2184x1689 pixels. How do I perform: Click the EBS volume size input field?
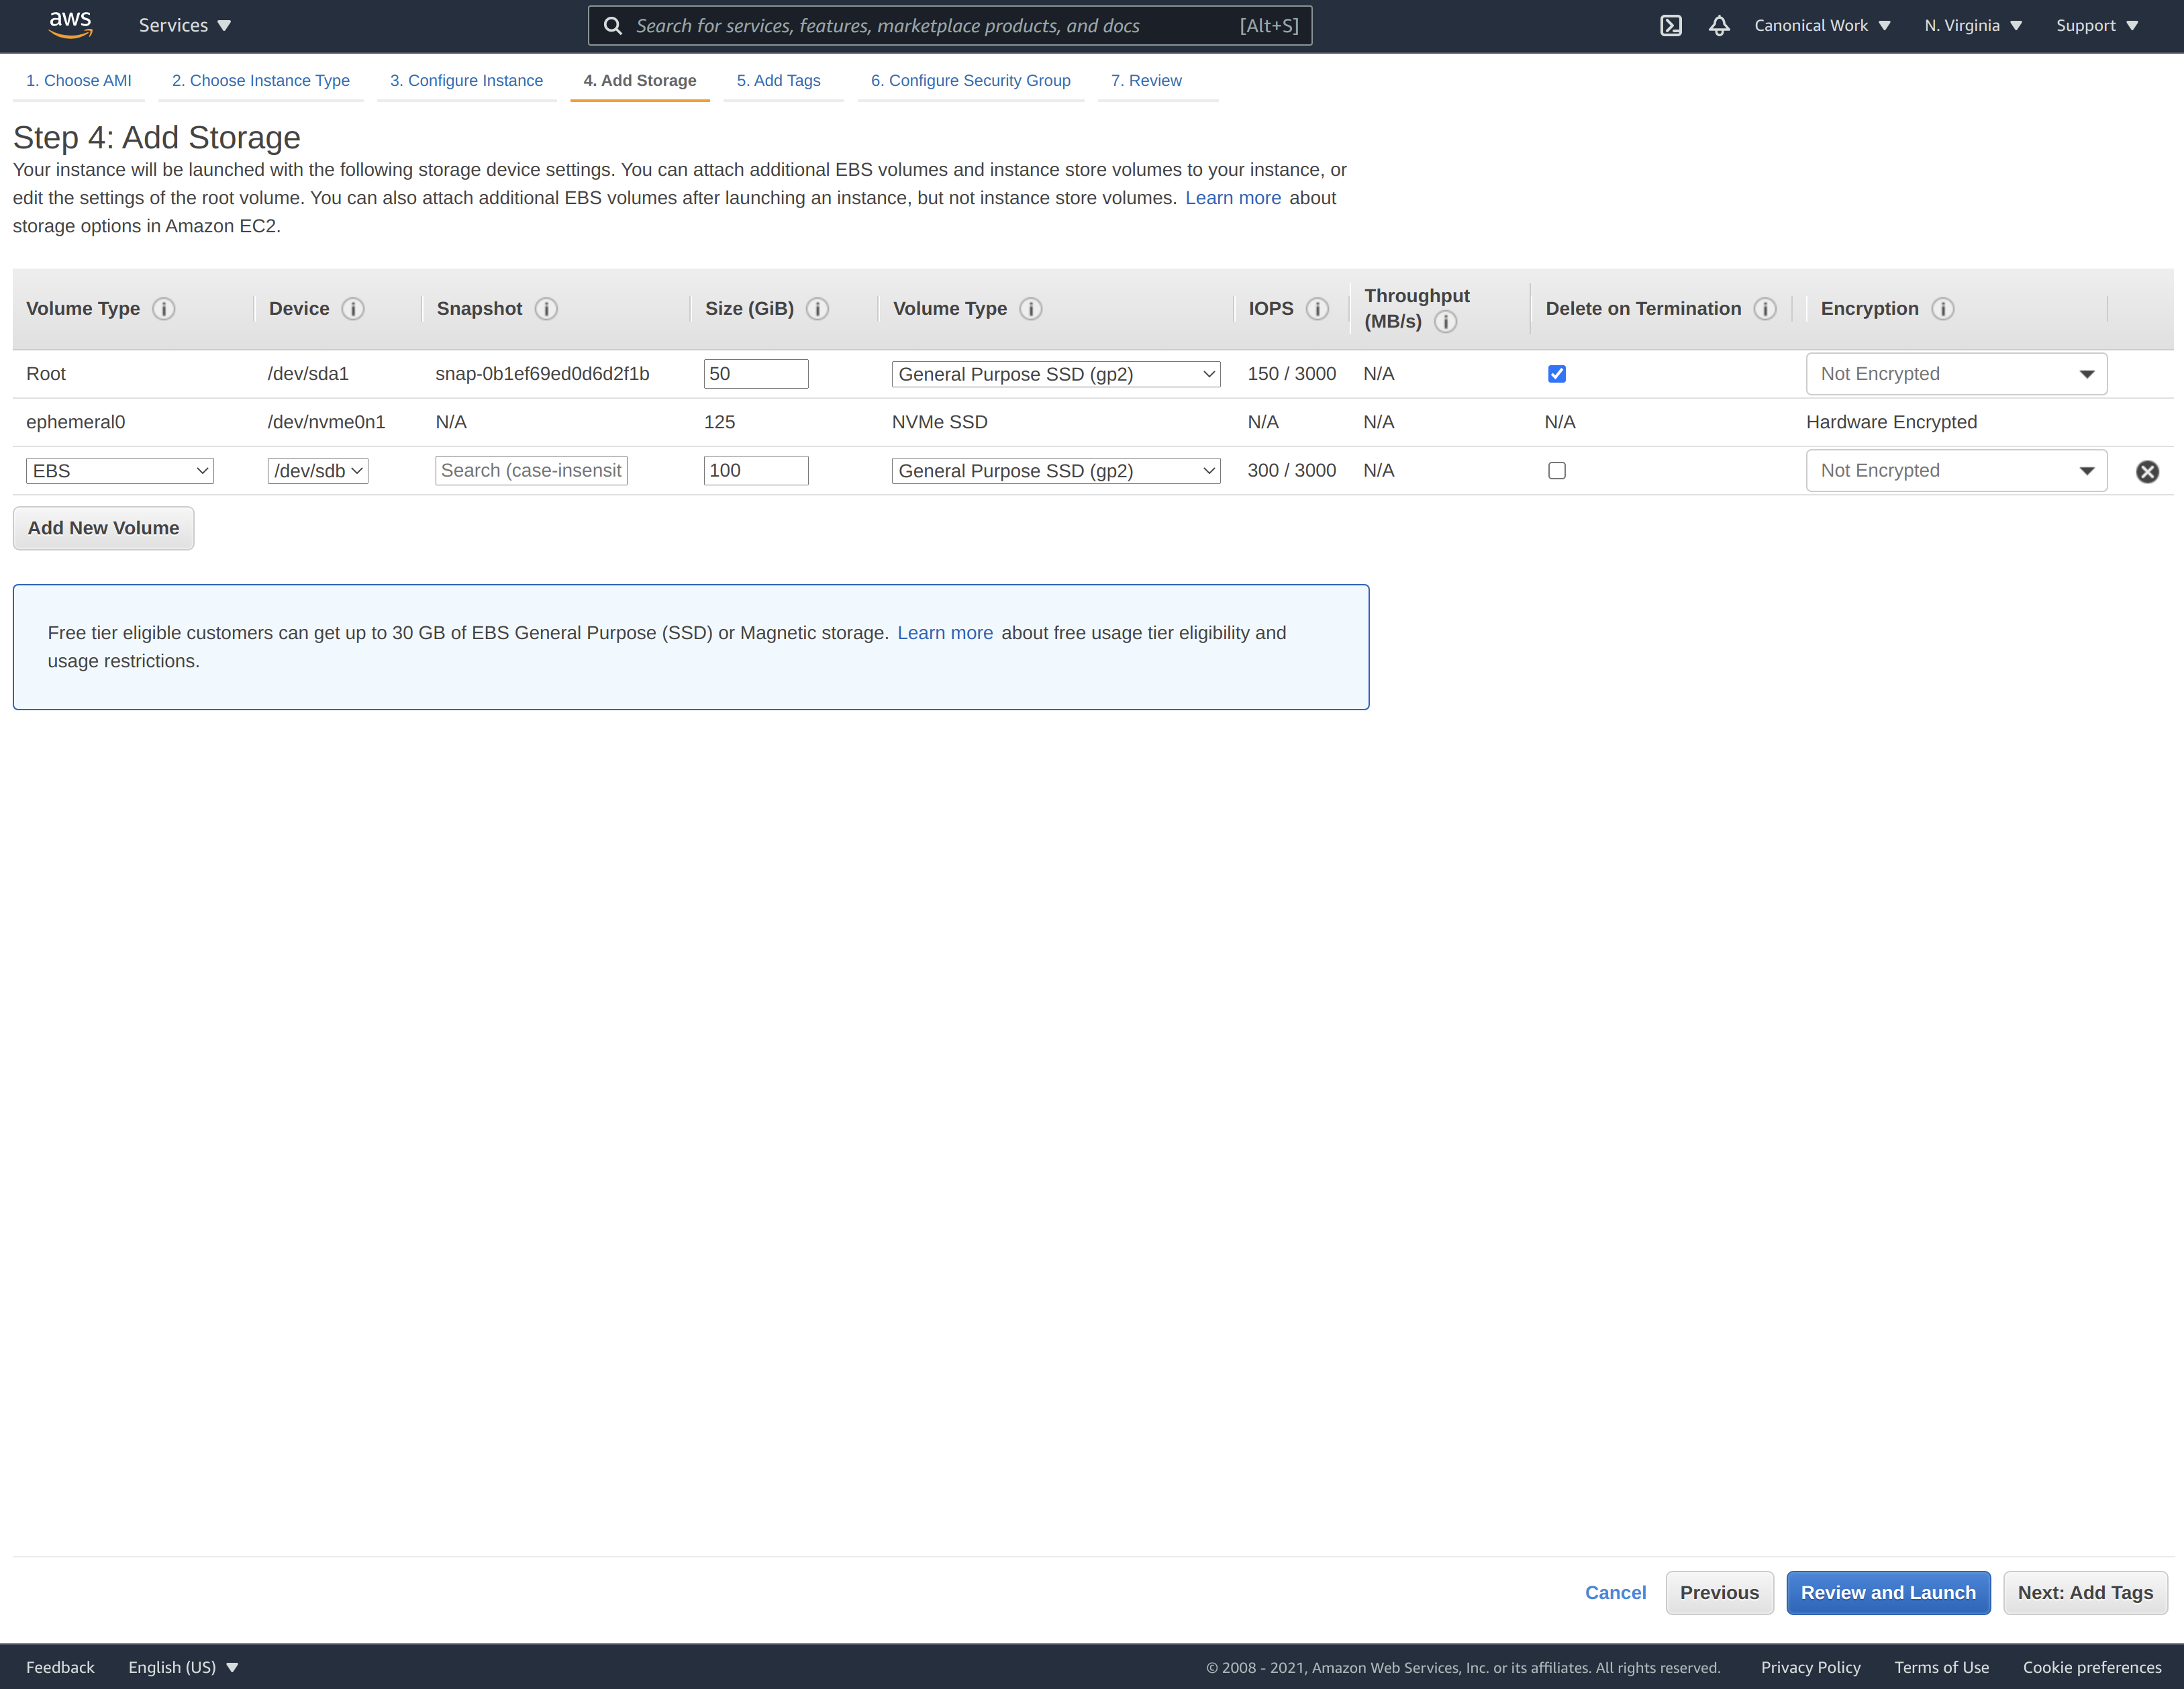coord(756,470)
